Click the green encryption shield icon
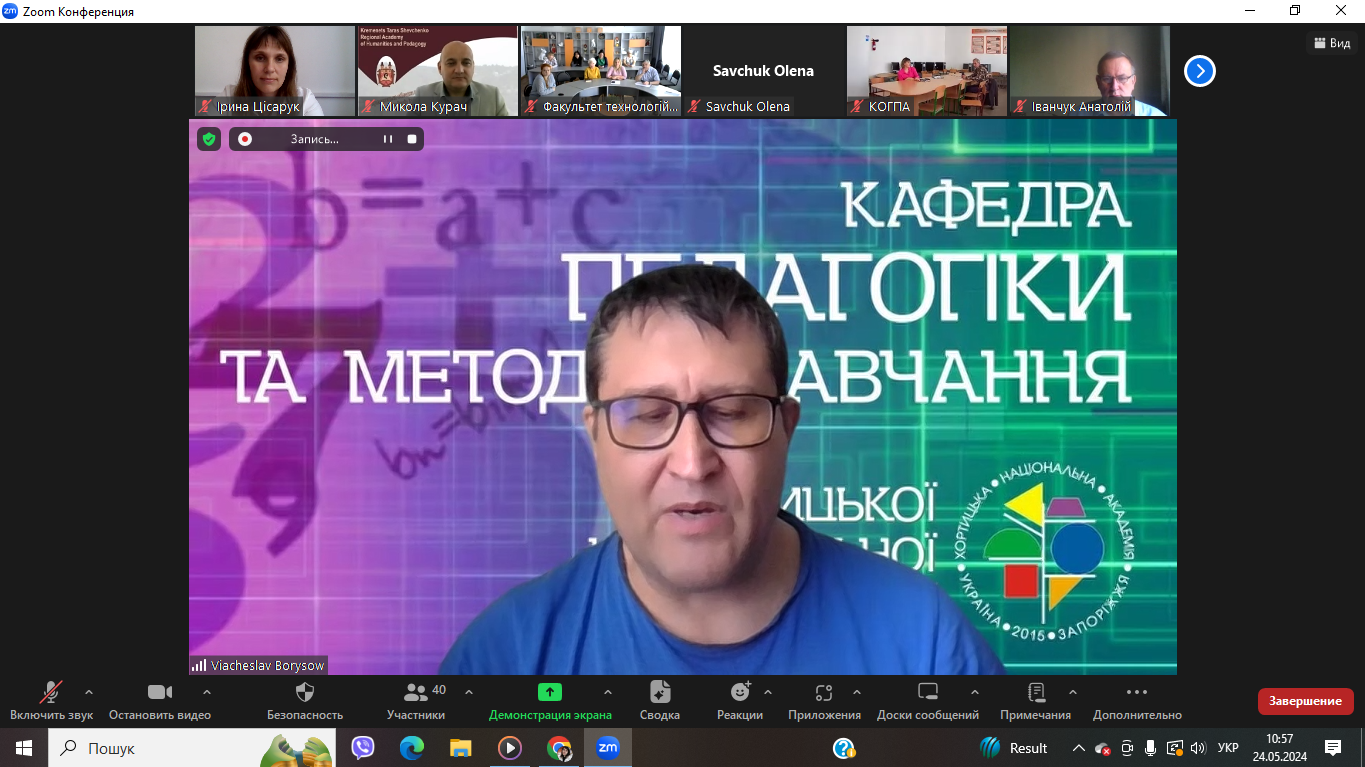Image resolution: width=1365 pixels, height=767 pixels. pos(209,139)
